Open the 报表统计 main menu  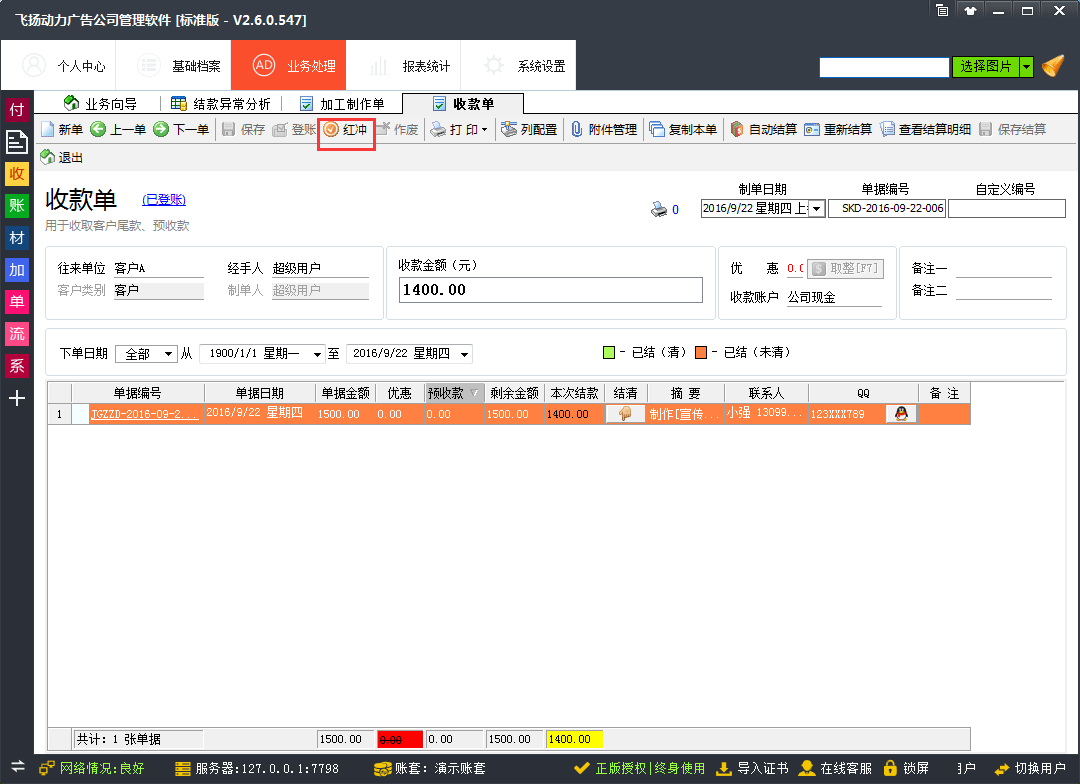point(410,66)
